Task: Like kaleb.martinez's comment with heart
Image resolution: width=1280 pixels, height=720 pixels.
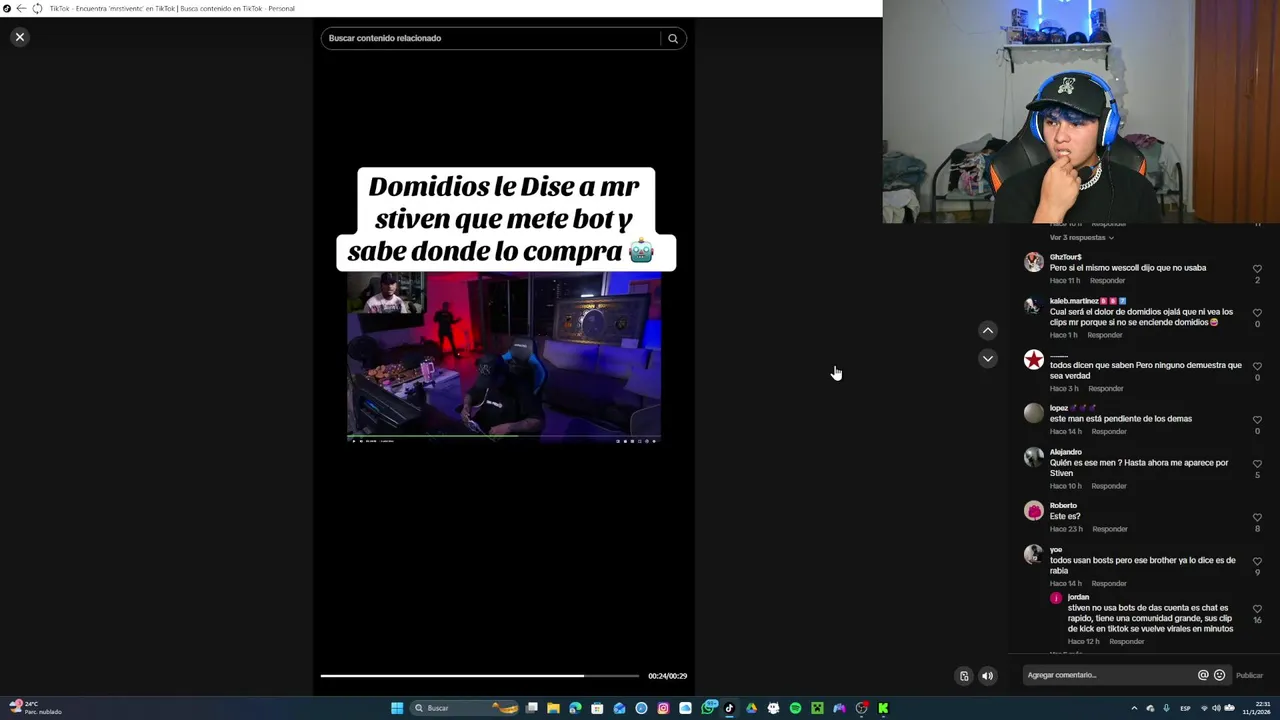Action: click(x=1257, y=313)
